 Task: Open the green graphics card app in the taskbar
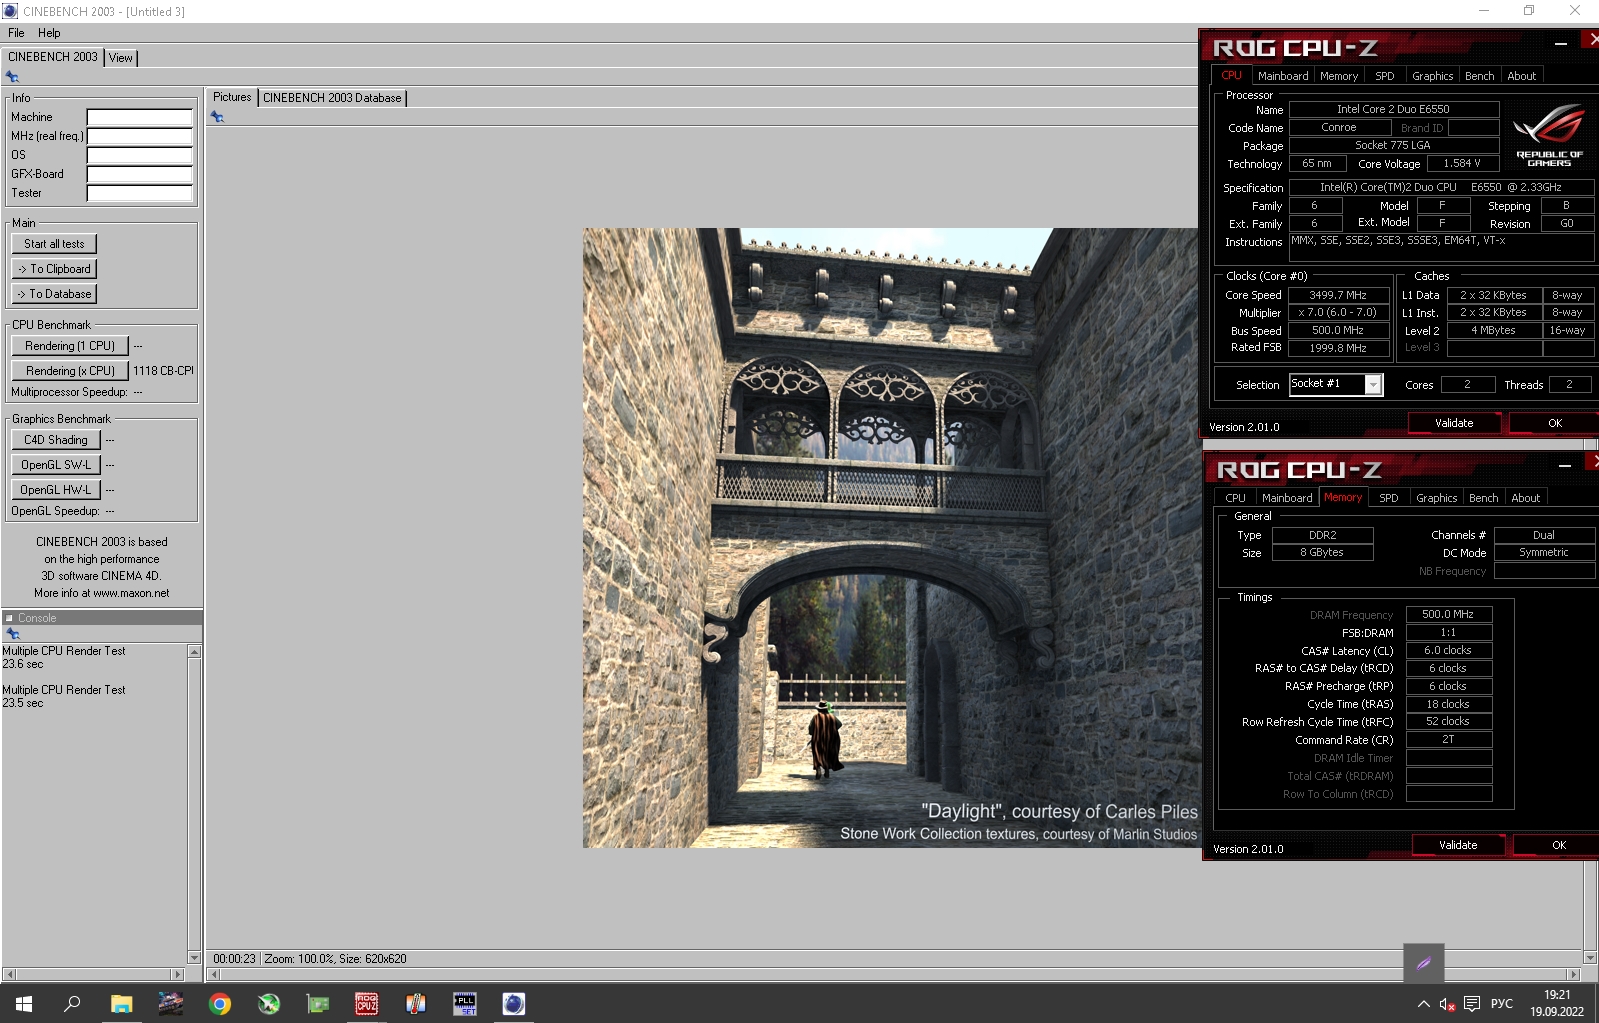[x=318, y=1004]
